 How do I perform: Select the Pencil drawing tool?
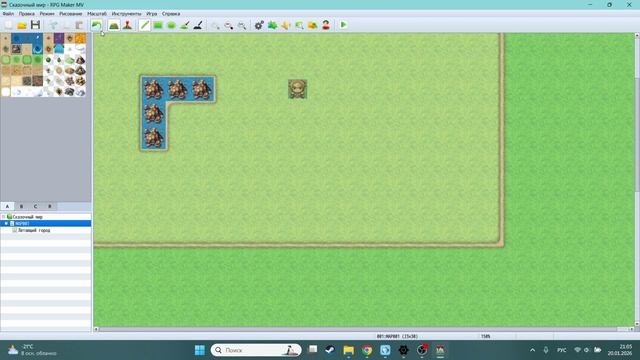click(x=144, y=25)
